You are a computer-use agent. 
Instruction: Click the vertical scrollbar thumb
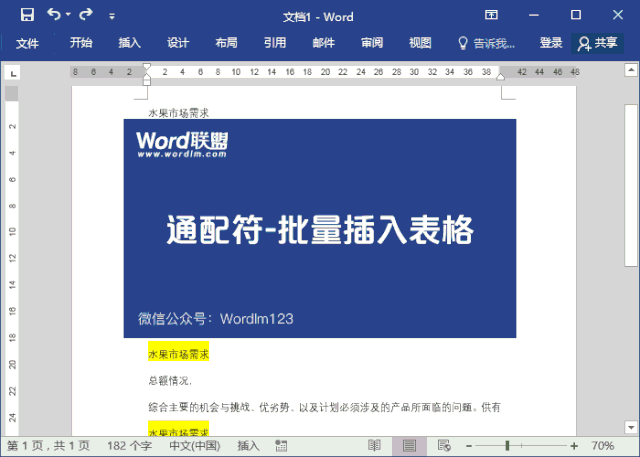click(x=631, y=186)
